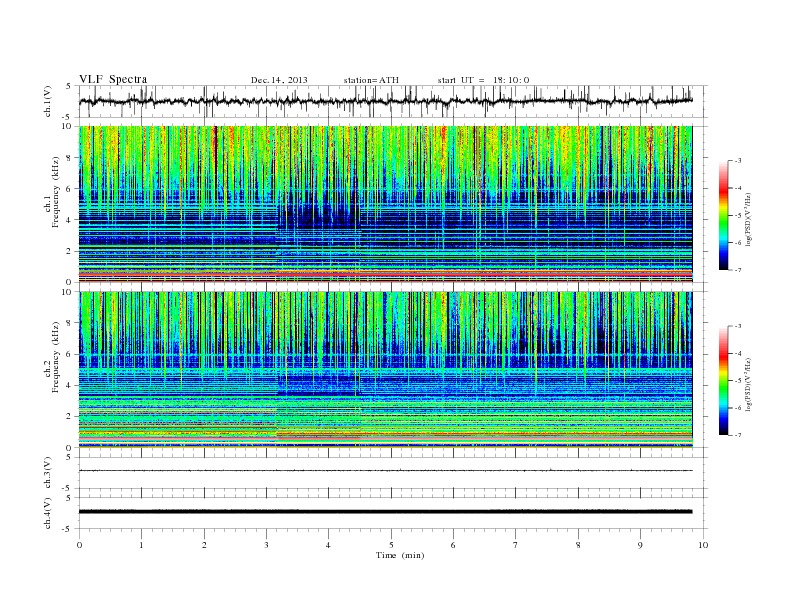Click the "0" tick on the time axis
This screenshot has width=792, height=612.
click(79, 545)
